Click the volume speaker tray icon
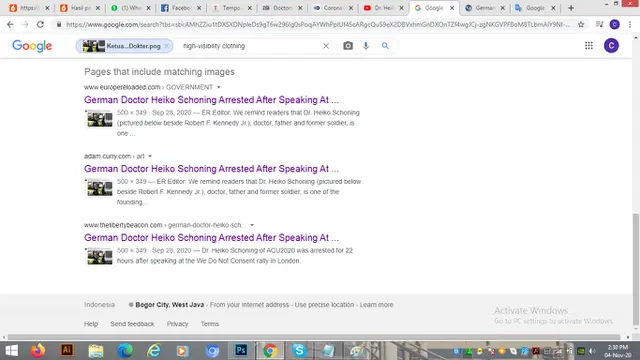The width and height of the screenshot is (640, 360). (x=592, y=351)
